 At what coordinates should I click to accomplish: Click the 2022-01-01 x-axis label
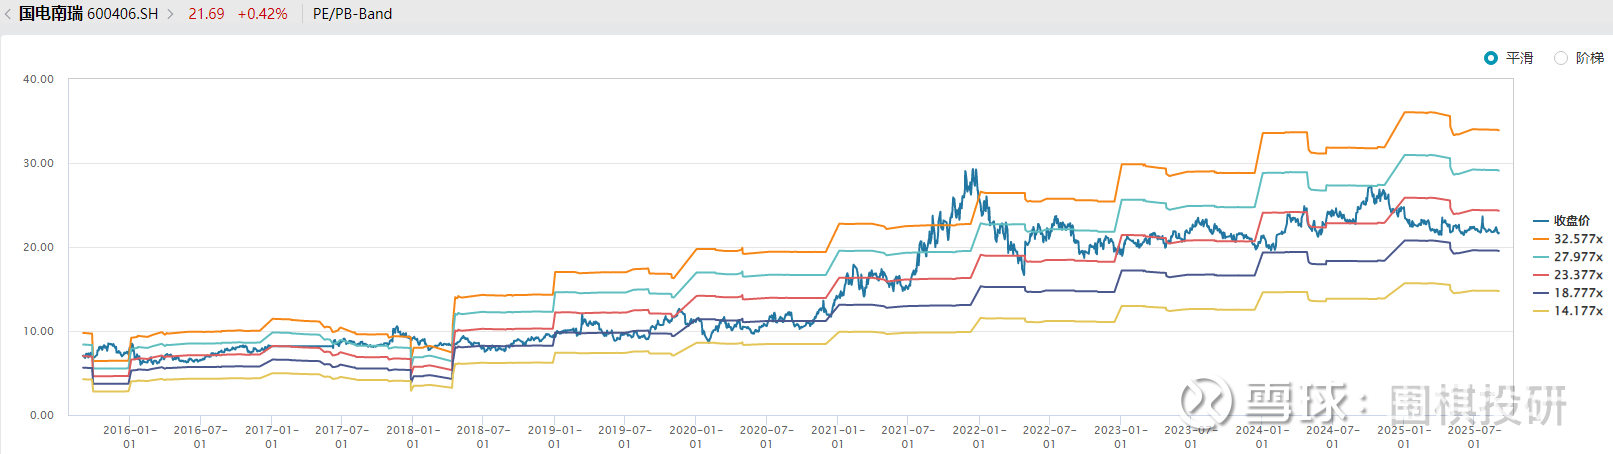(x=979, y=437)
